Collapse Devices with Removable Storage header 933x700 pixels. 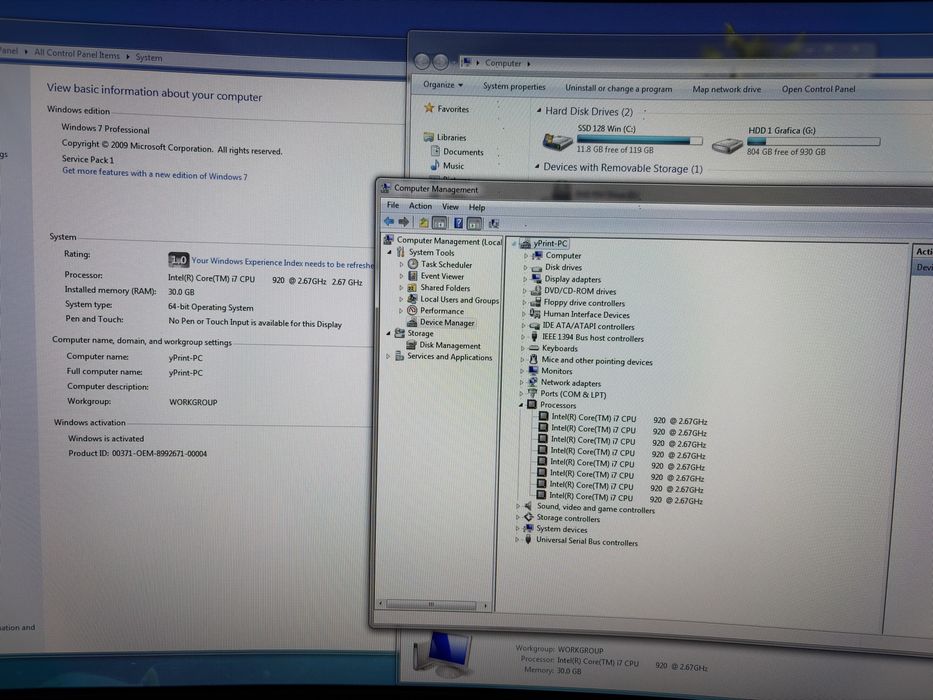pyautogui.click(x=537, y=167)
